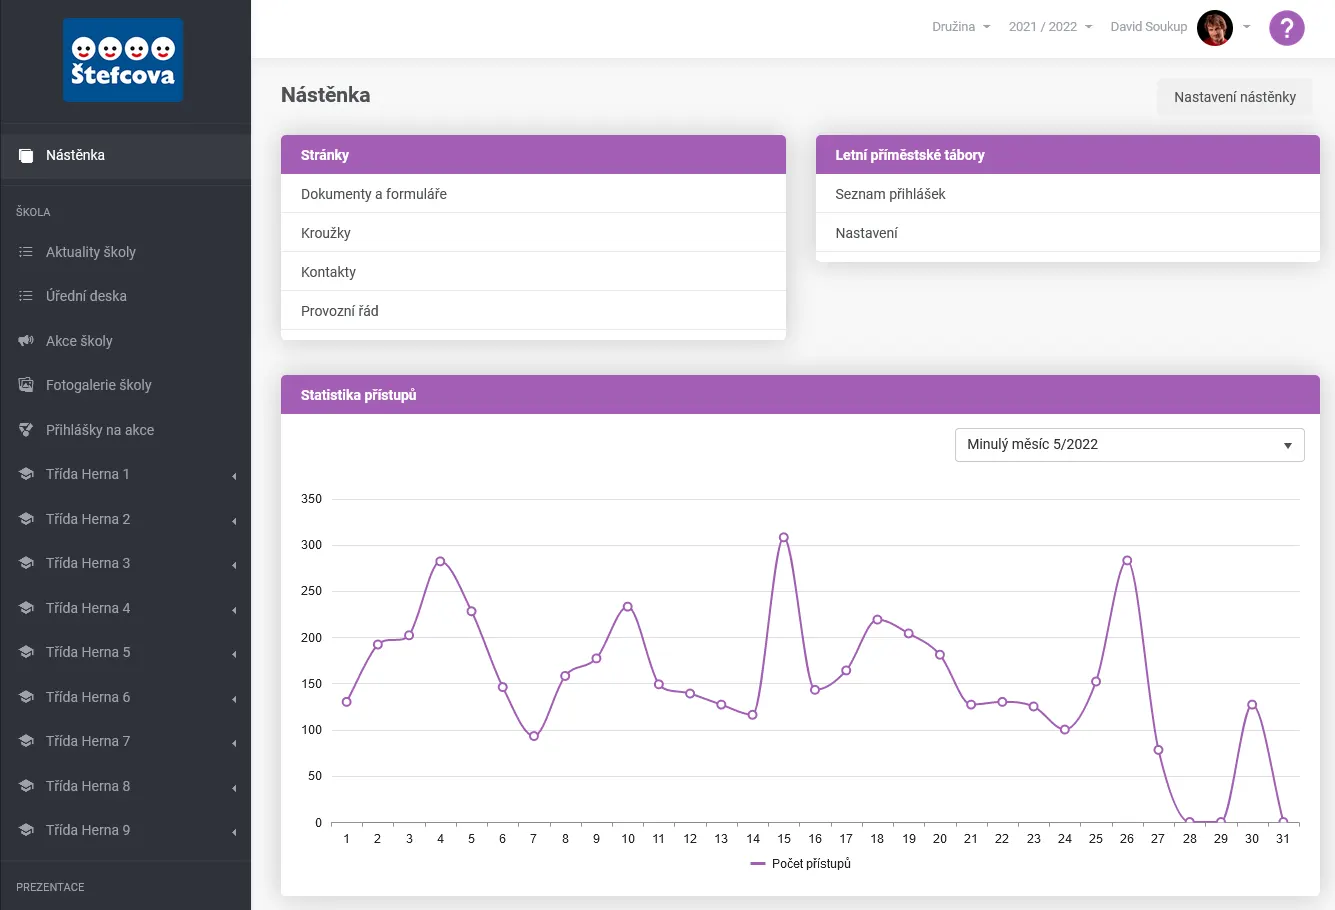Go to Nástěnka in the sidebar

tap(125, 155)
